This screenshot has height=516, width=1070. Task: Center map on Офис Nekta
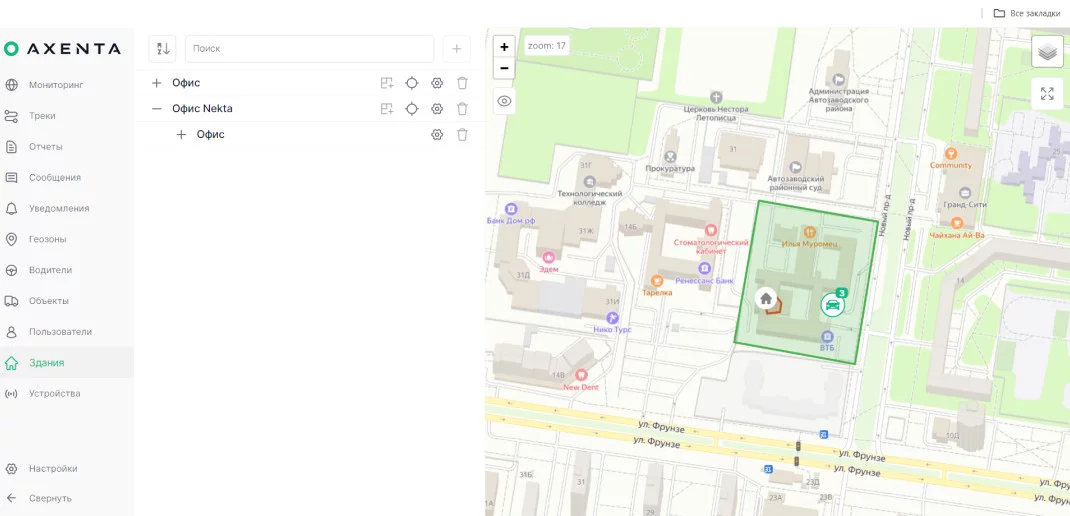tap(411, 109)
